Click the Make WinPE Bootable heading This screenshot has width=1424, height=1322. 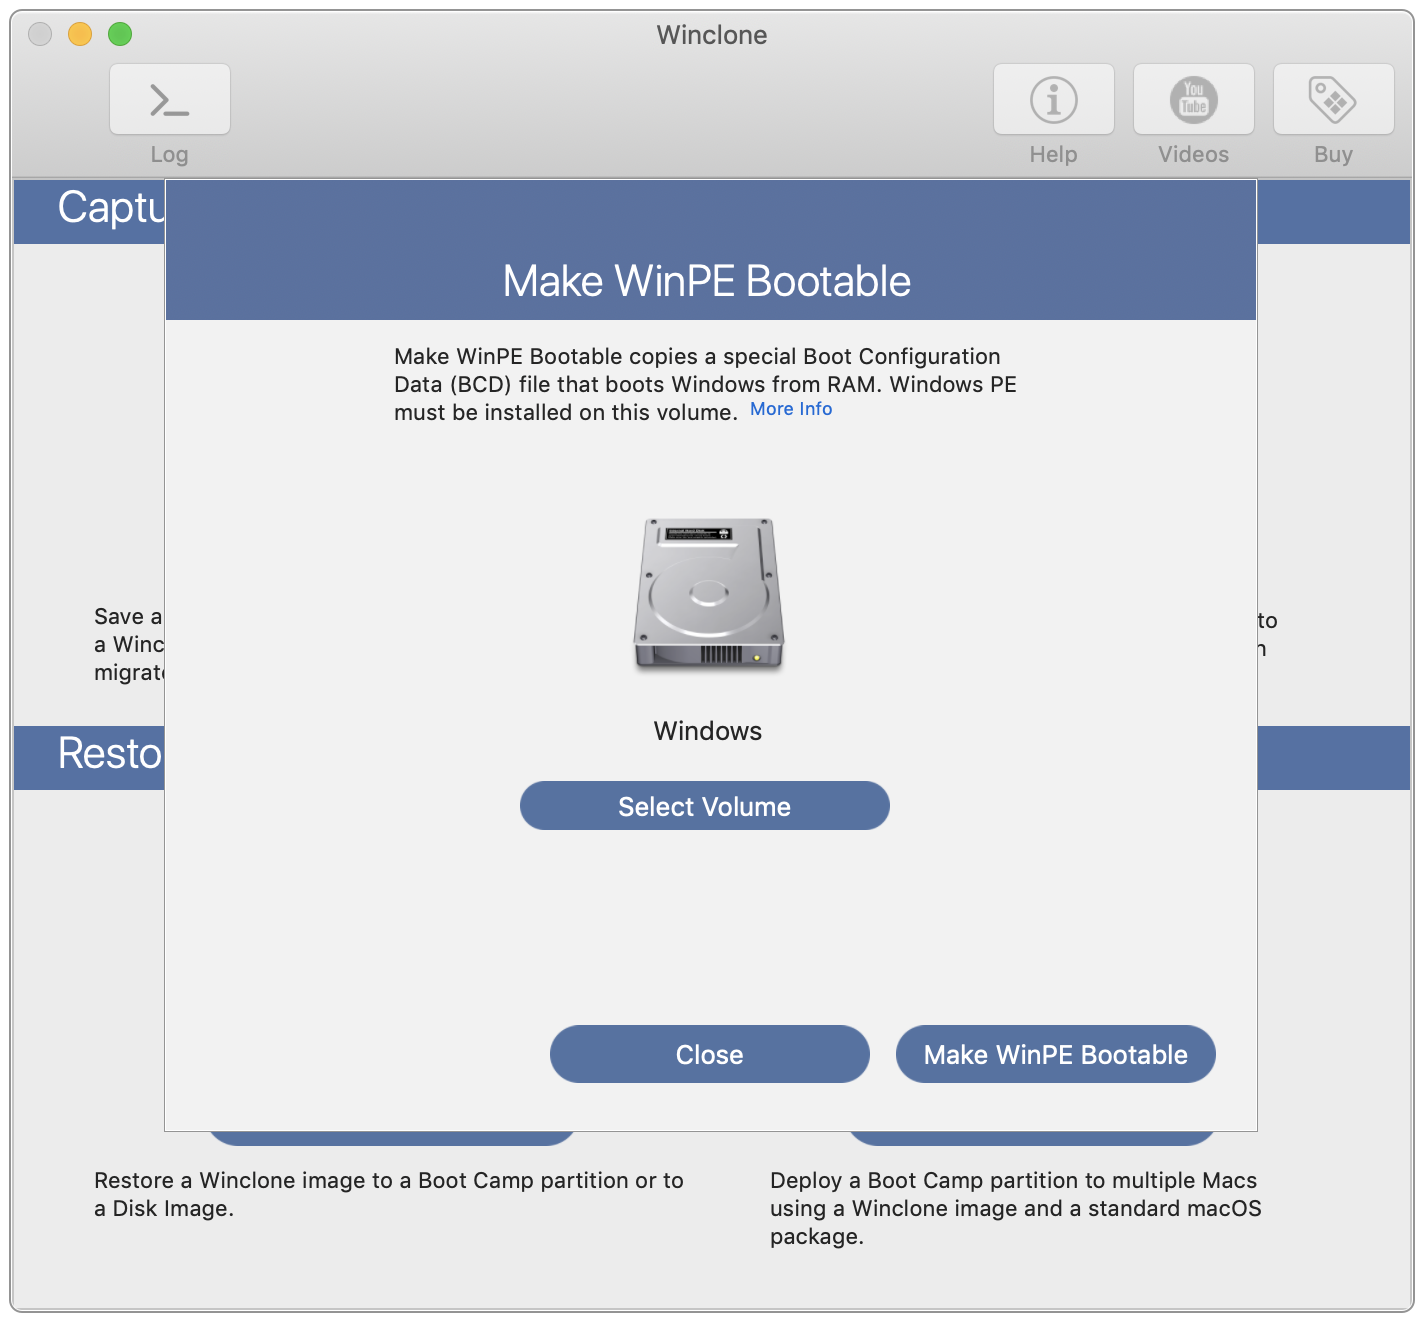(707, 281)
